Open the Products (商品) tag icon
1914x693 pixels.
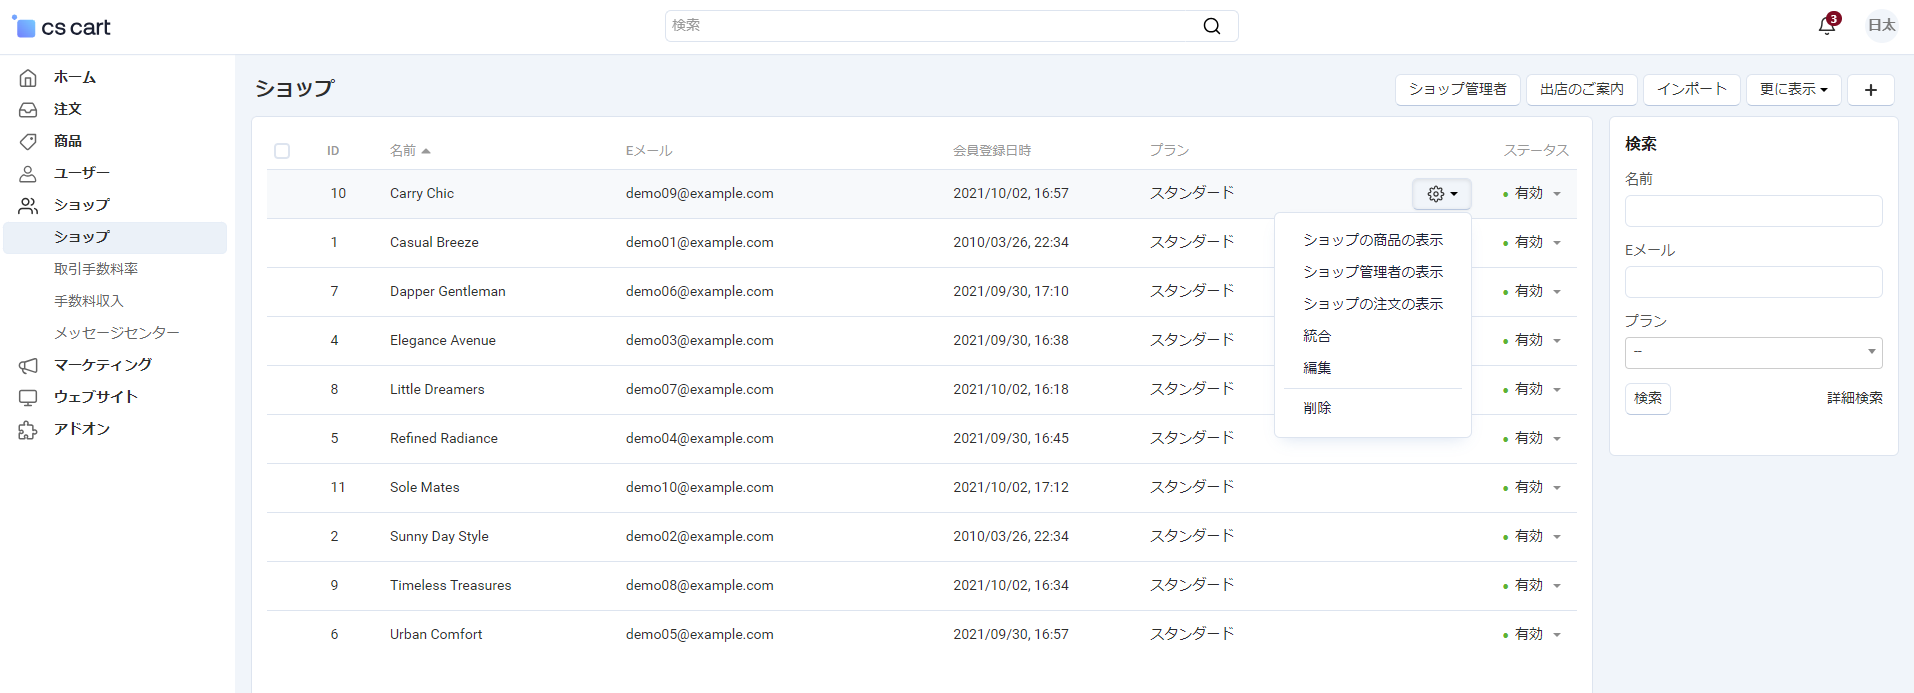(x=28, y=141)
